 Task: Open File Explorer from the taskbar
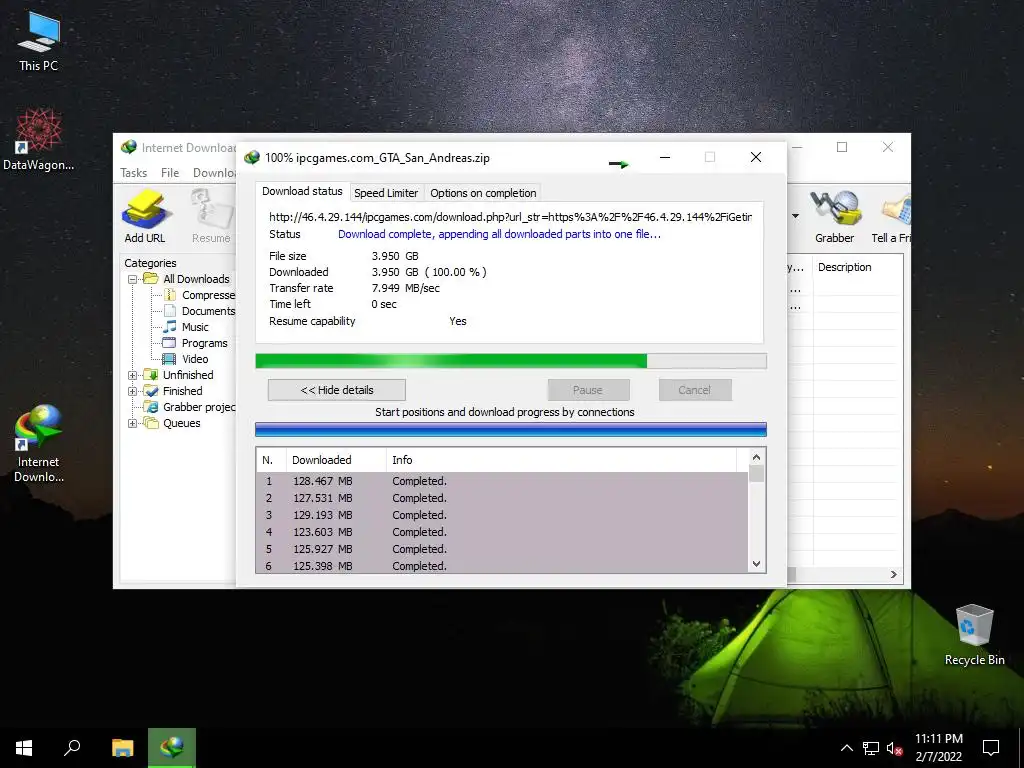[x=122, y=748]
